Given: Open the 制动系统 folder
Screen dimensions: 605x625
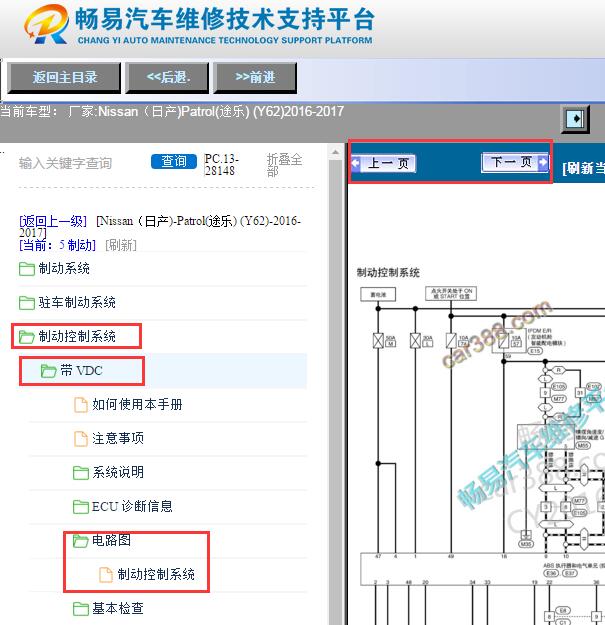Looking at the screenshot, I should [64, 269].
